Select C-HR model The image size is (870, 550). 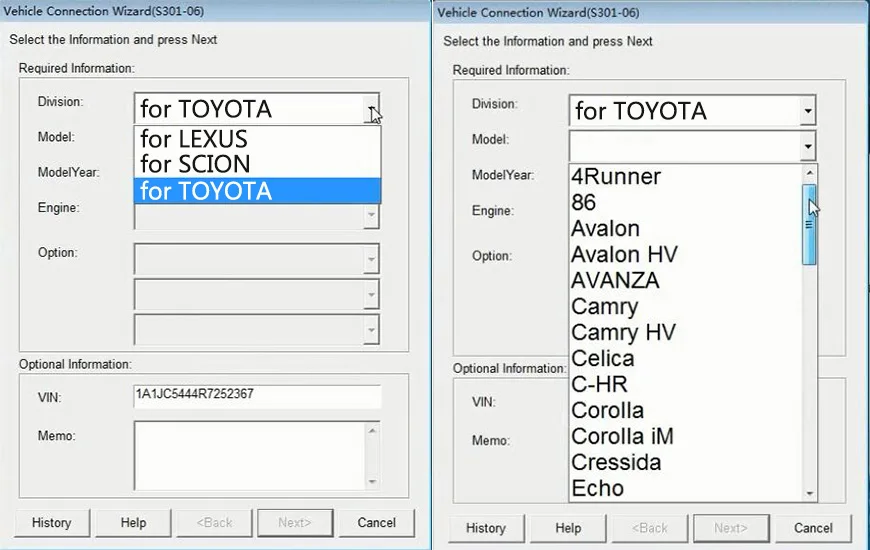[x=686, y=385]
